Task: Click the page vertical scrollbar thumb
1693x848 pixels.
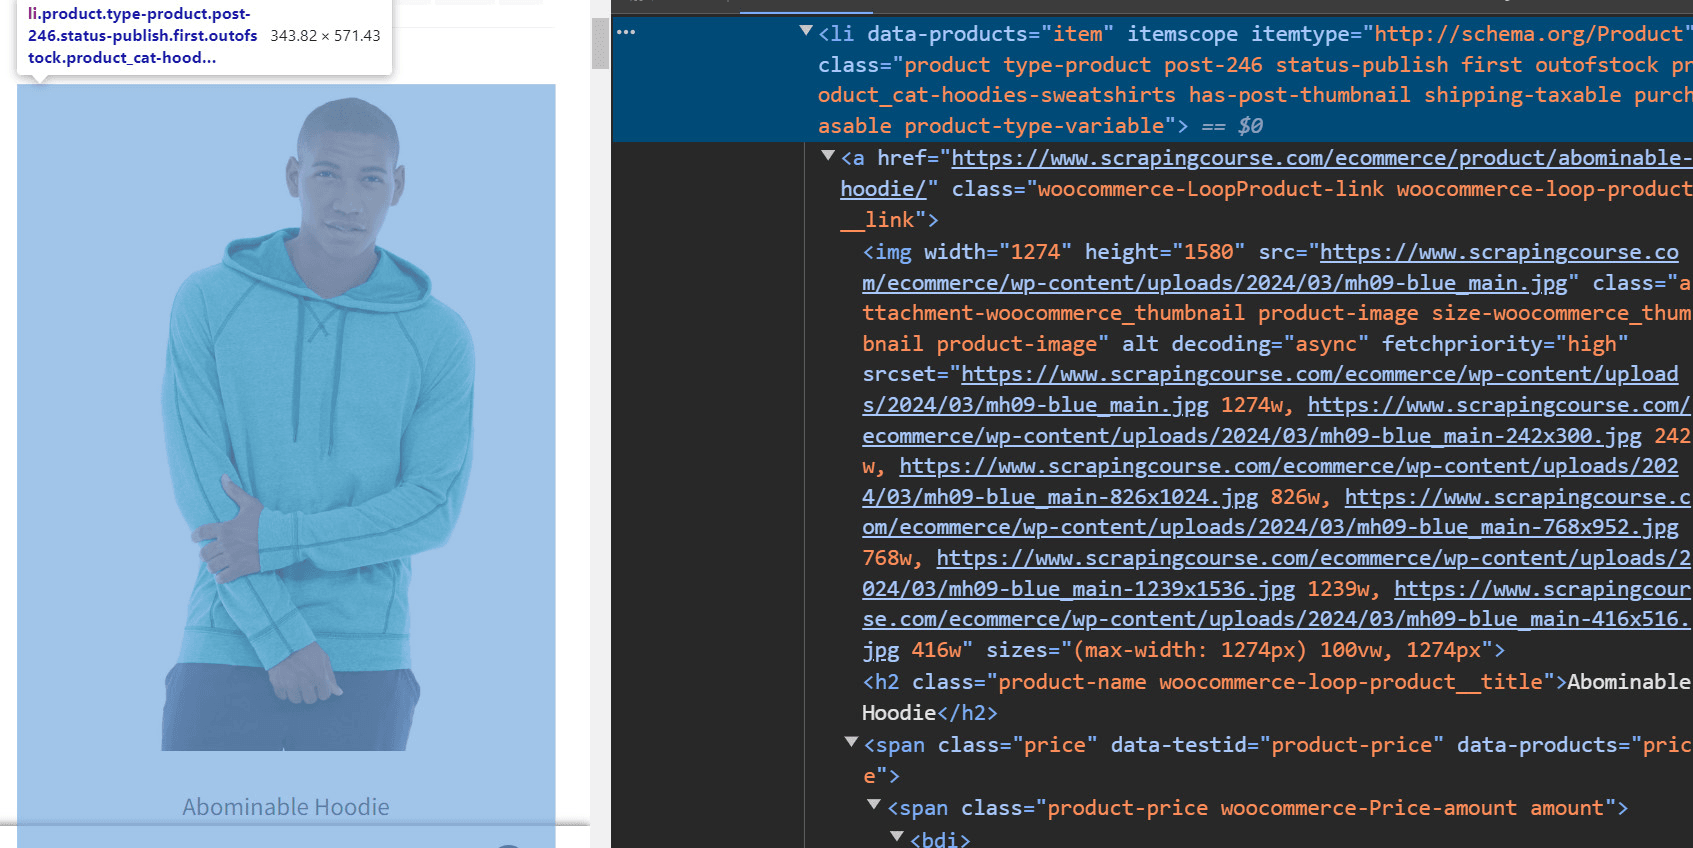Action: click(600, 43)
